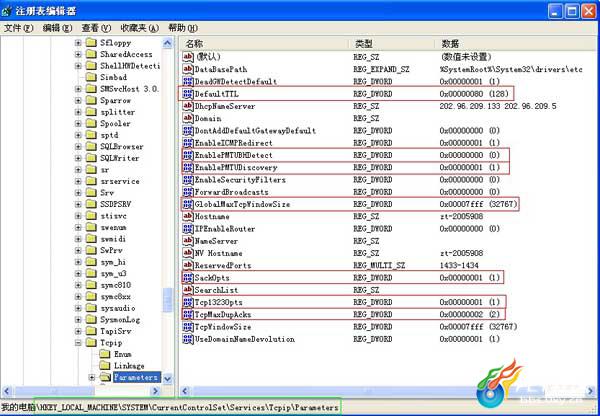600x416 pixels.
Task: Click the DataBasePath string value icon
Action: (x=188, y=69)
